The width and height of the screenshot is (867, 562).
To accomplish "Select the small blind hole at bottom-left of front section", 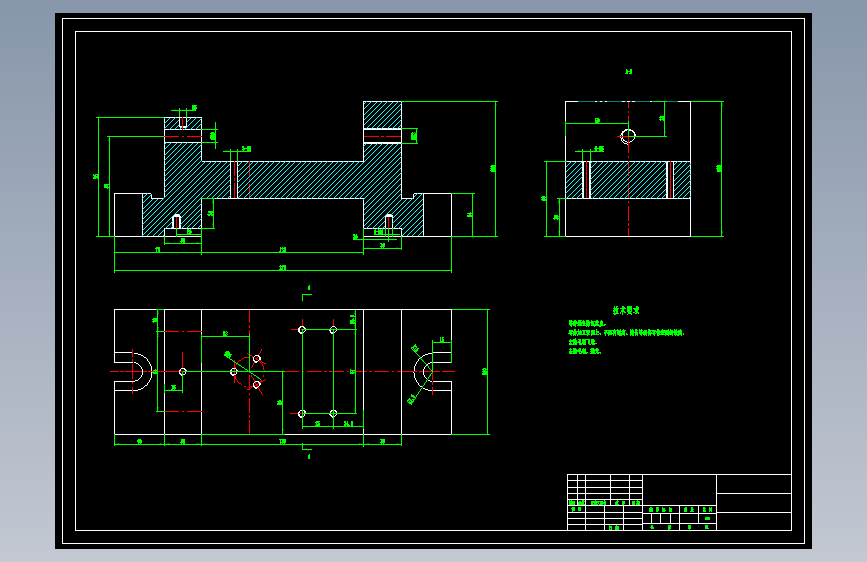I will tap(176, 221).
